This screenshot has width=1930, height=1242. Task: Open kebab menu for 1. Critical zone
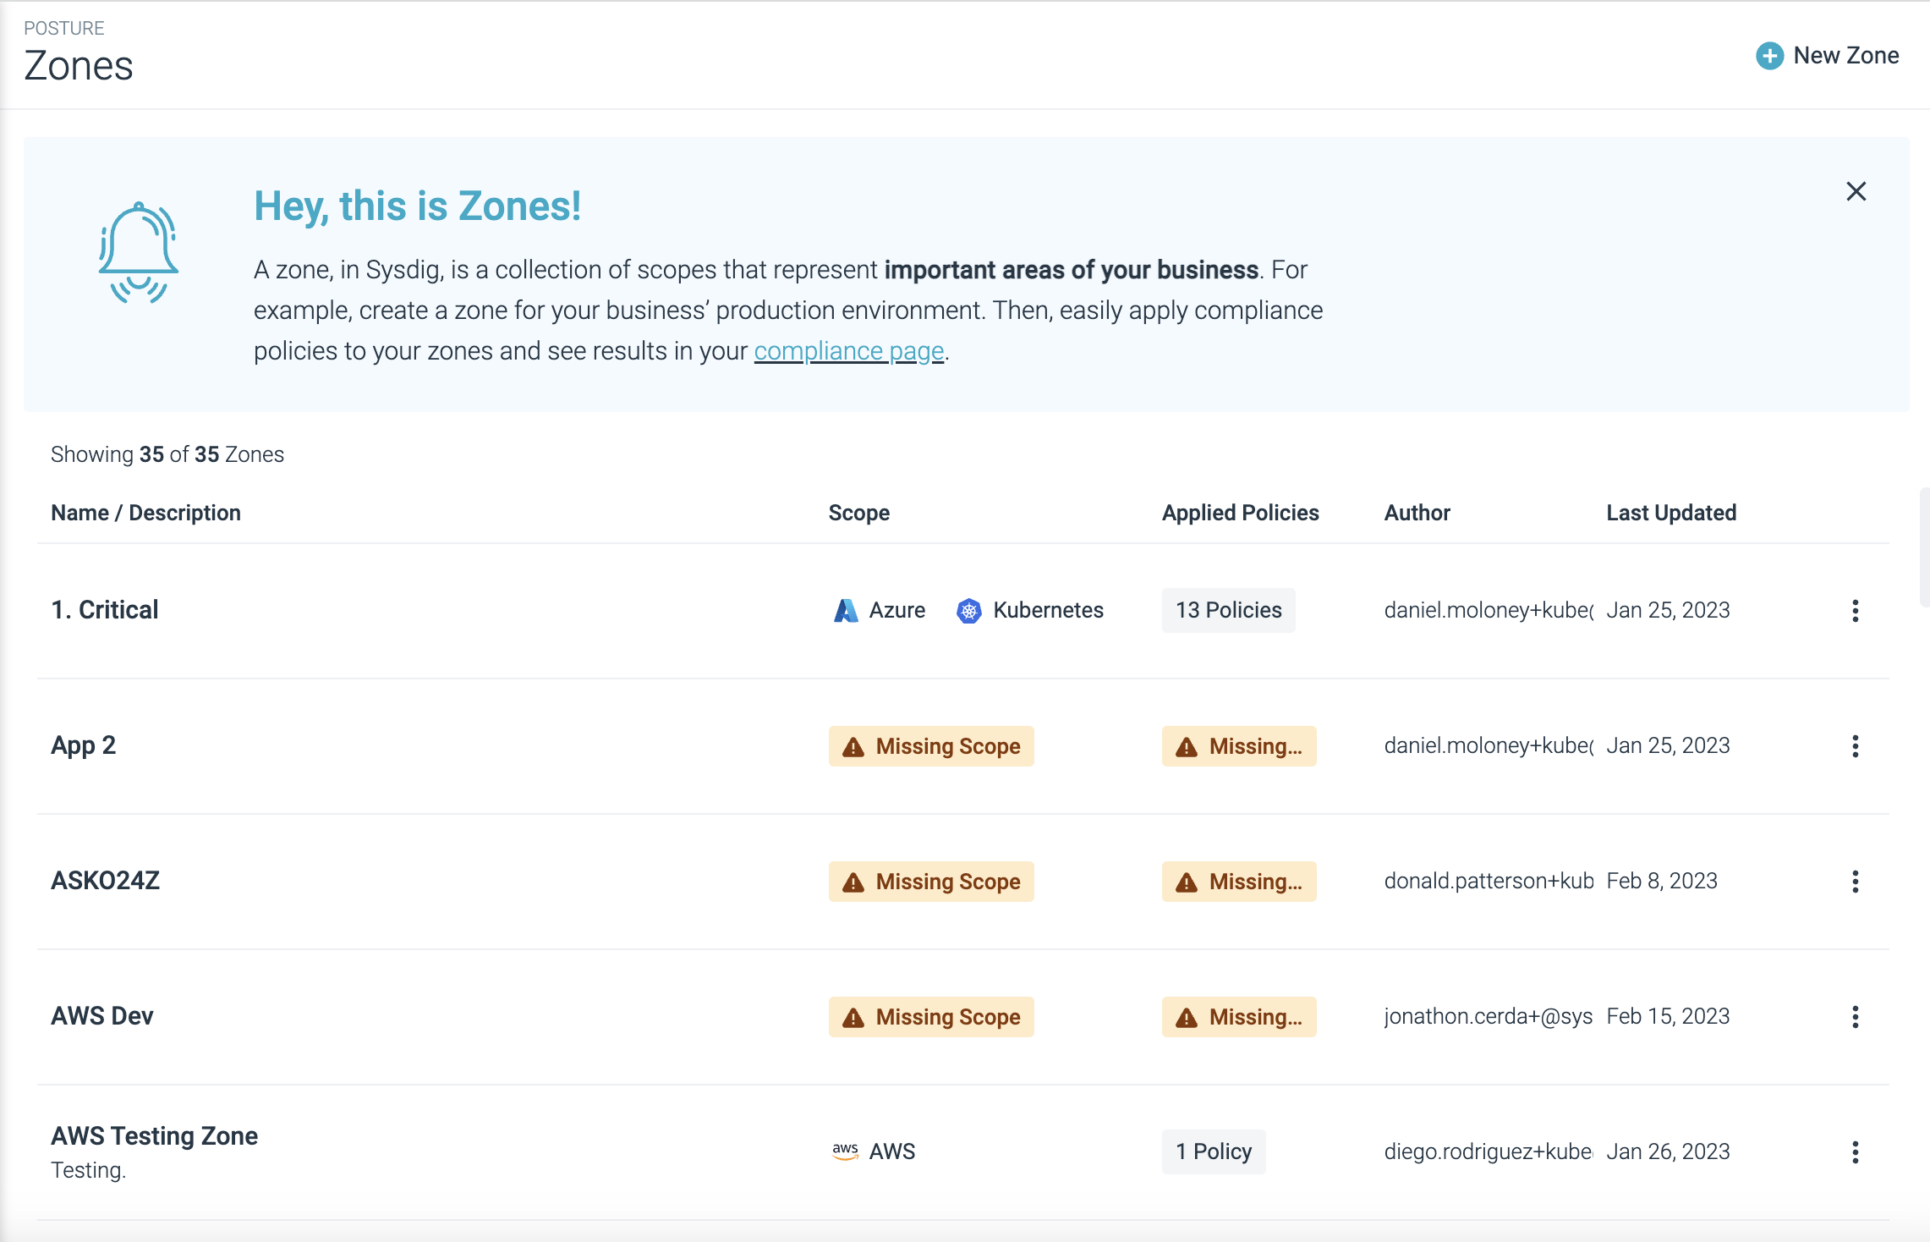coord(1855,611)
